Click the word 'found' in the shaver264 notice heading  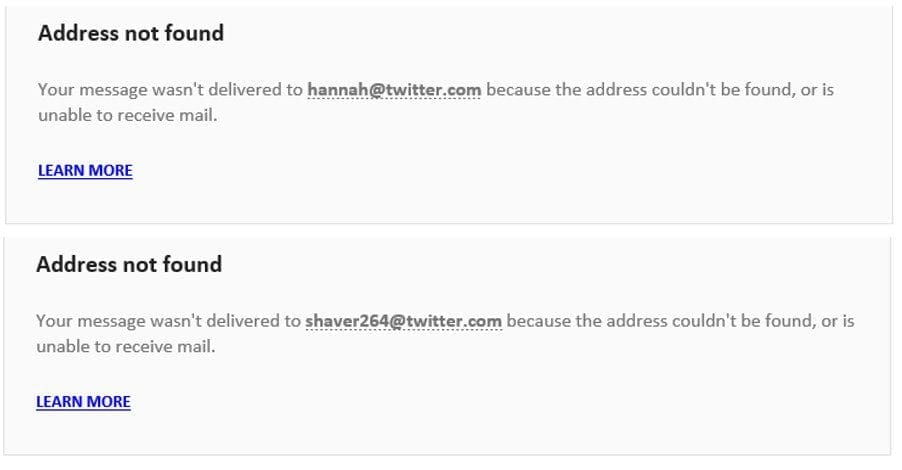pos(194,265)
